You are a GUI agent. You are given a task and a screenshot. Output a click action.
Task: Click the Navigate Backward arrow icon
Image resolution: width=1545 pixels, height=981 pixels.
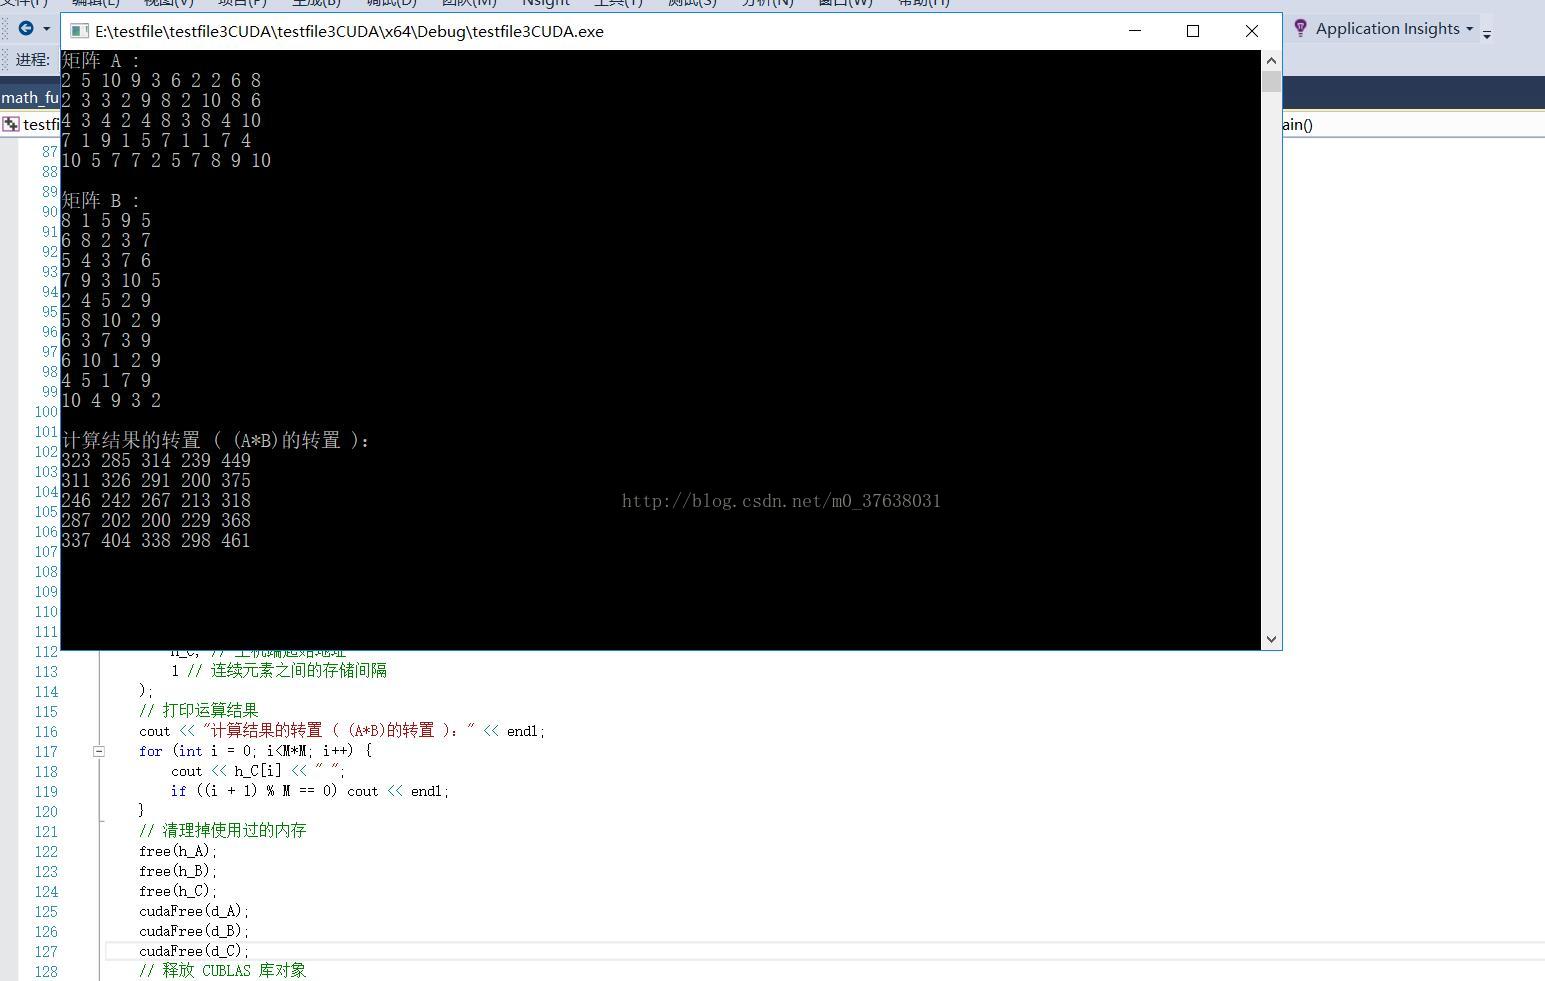click(26, 28)
